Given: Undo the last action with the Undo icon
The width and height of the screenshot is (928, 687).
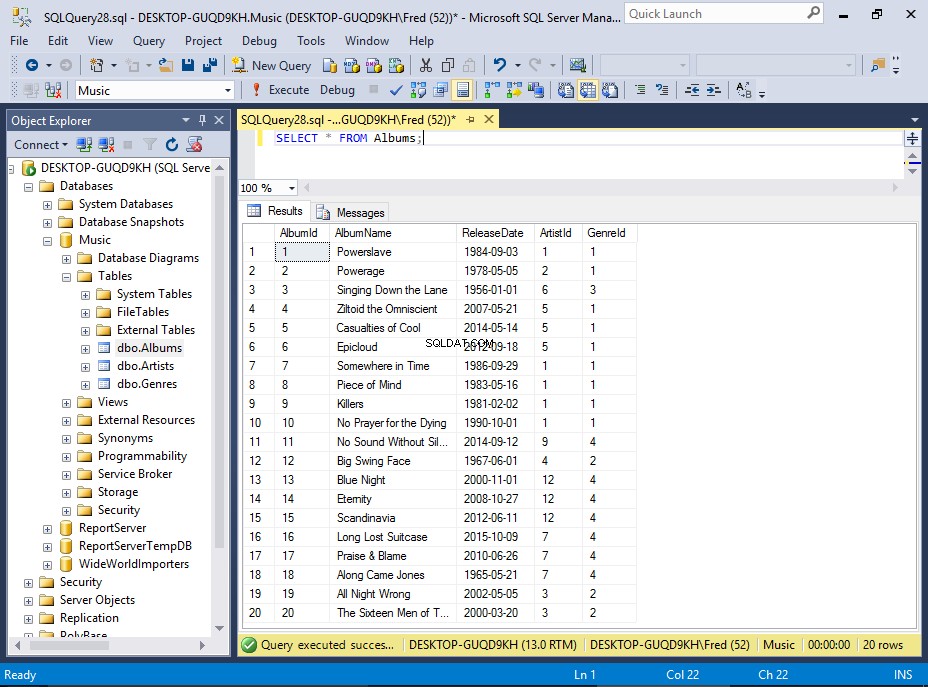Looking at the screenshot, I should 500,65.
